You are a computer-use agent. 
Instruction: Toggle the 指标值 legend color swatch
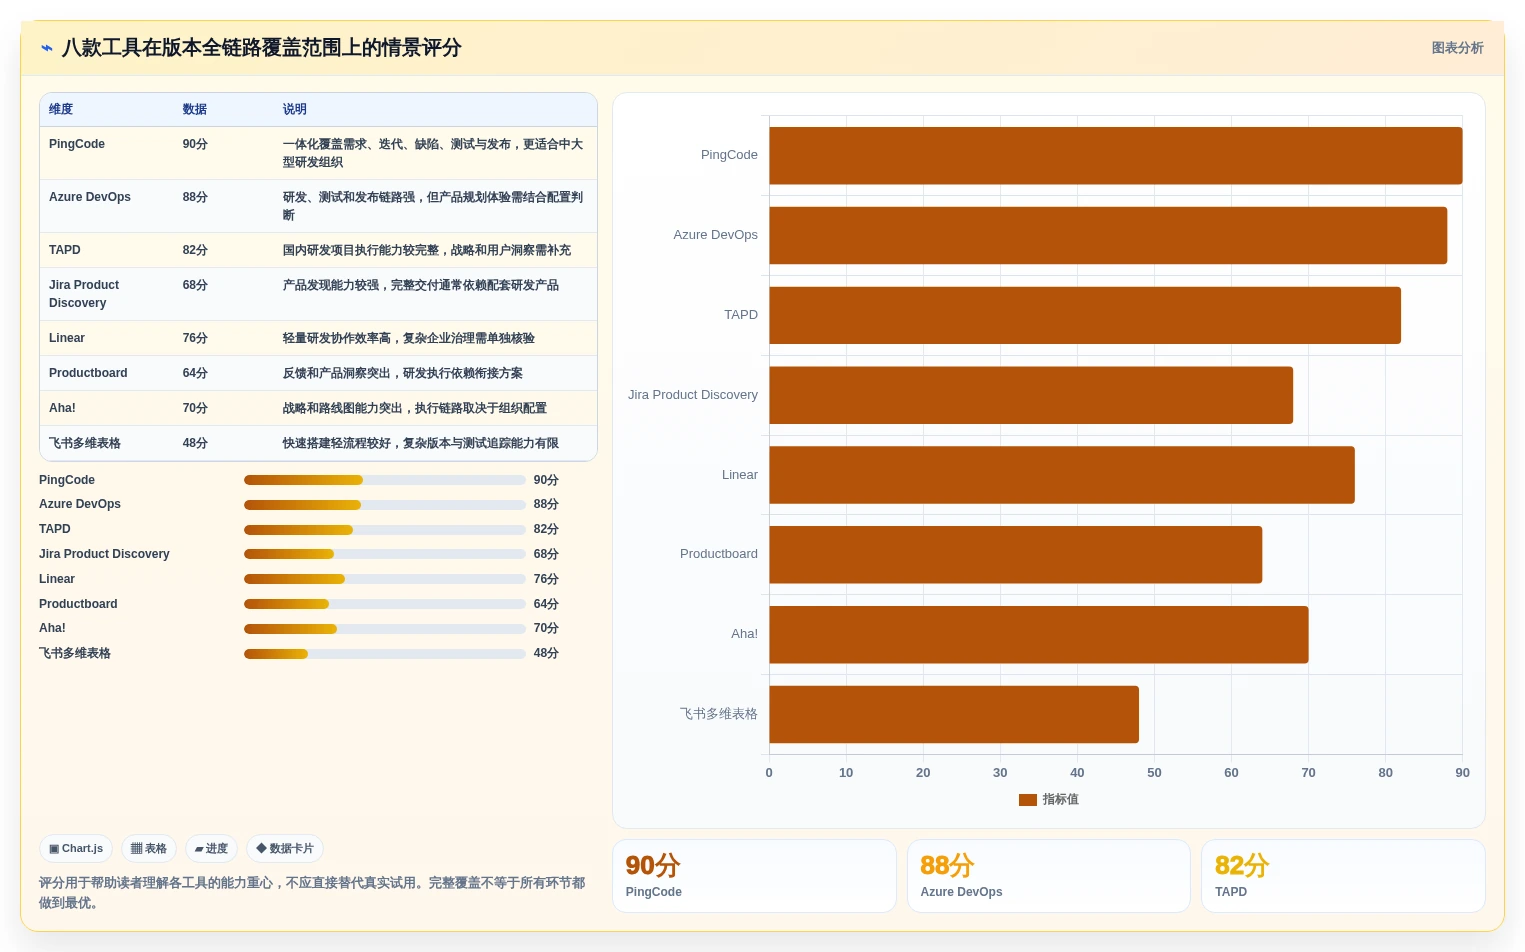pos(1028,800)
